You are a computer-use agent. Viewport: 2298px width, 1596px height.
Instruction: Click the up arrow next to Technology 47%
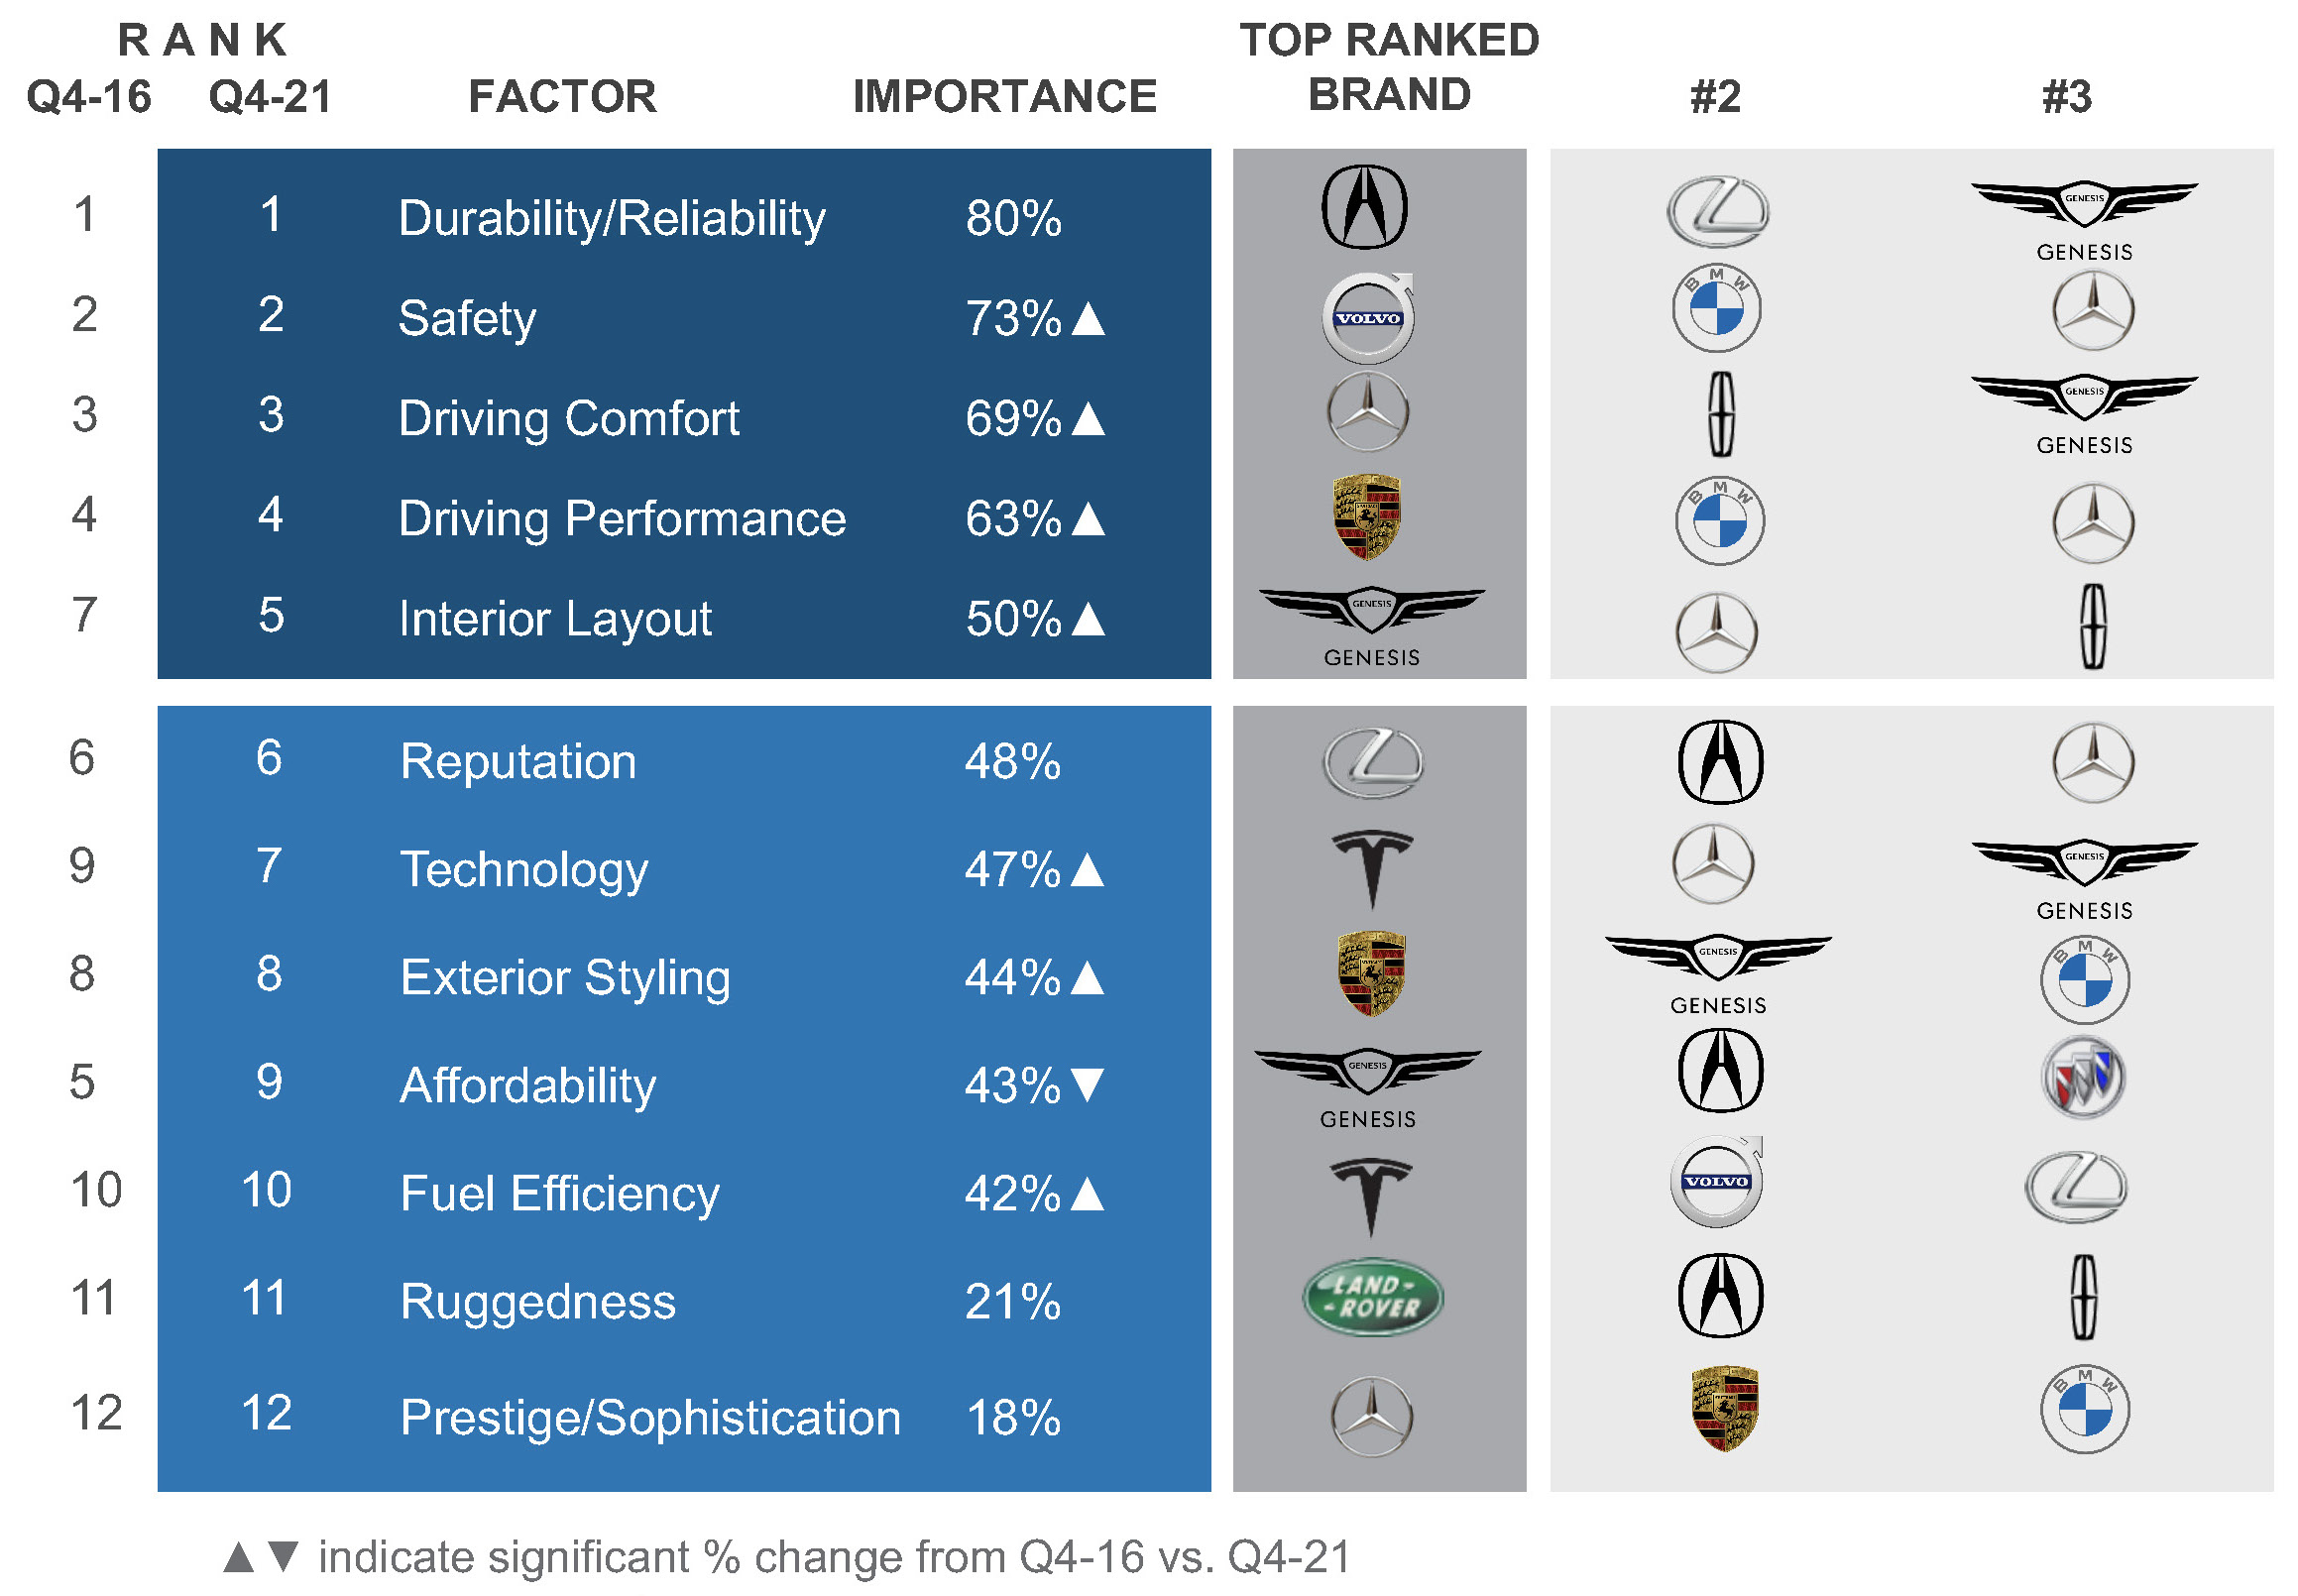point(1086,869)
